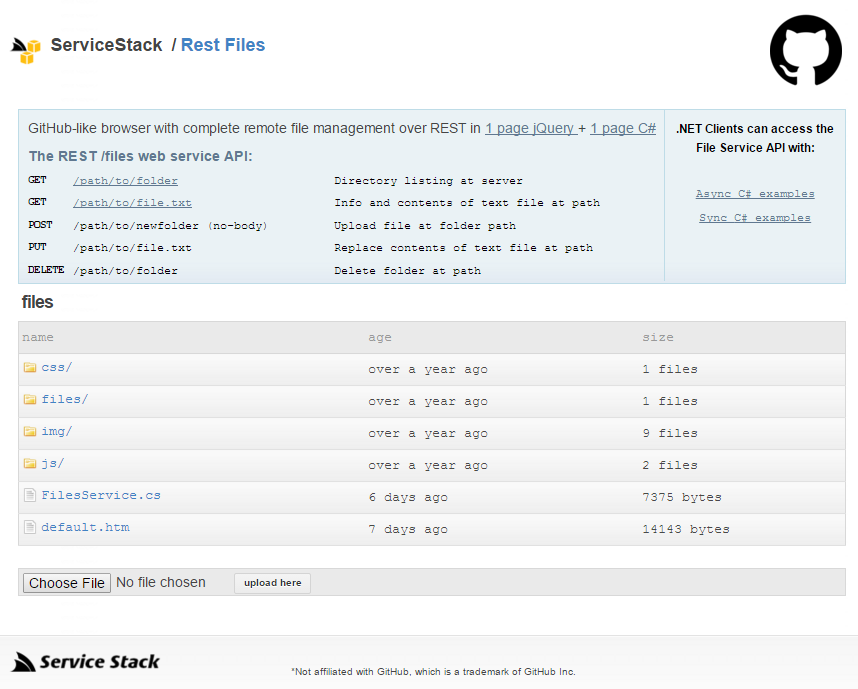
Task: Click '.NET Clients can access the' sidebar text
Action: point(755,129)
